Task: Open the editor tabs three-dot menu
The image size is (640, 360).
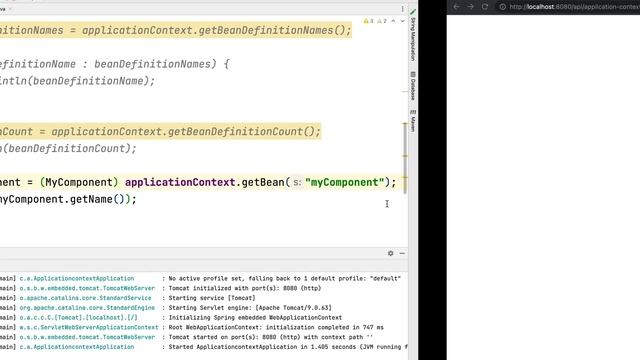Action: [402, 9]
